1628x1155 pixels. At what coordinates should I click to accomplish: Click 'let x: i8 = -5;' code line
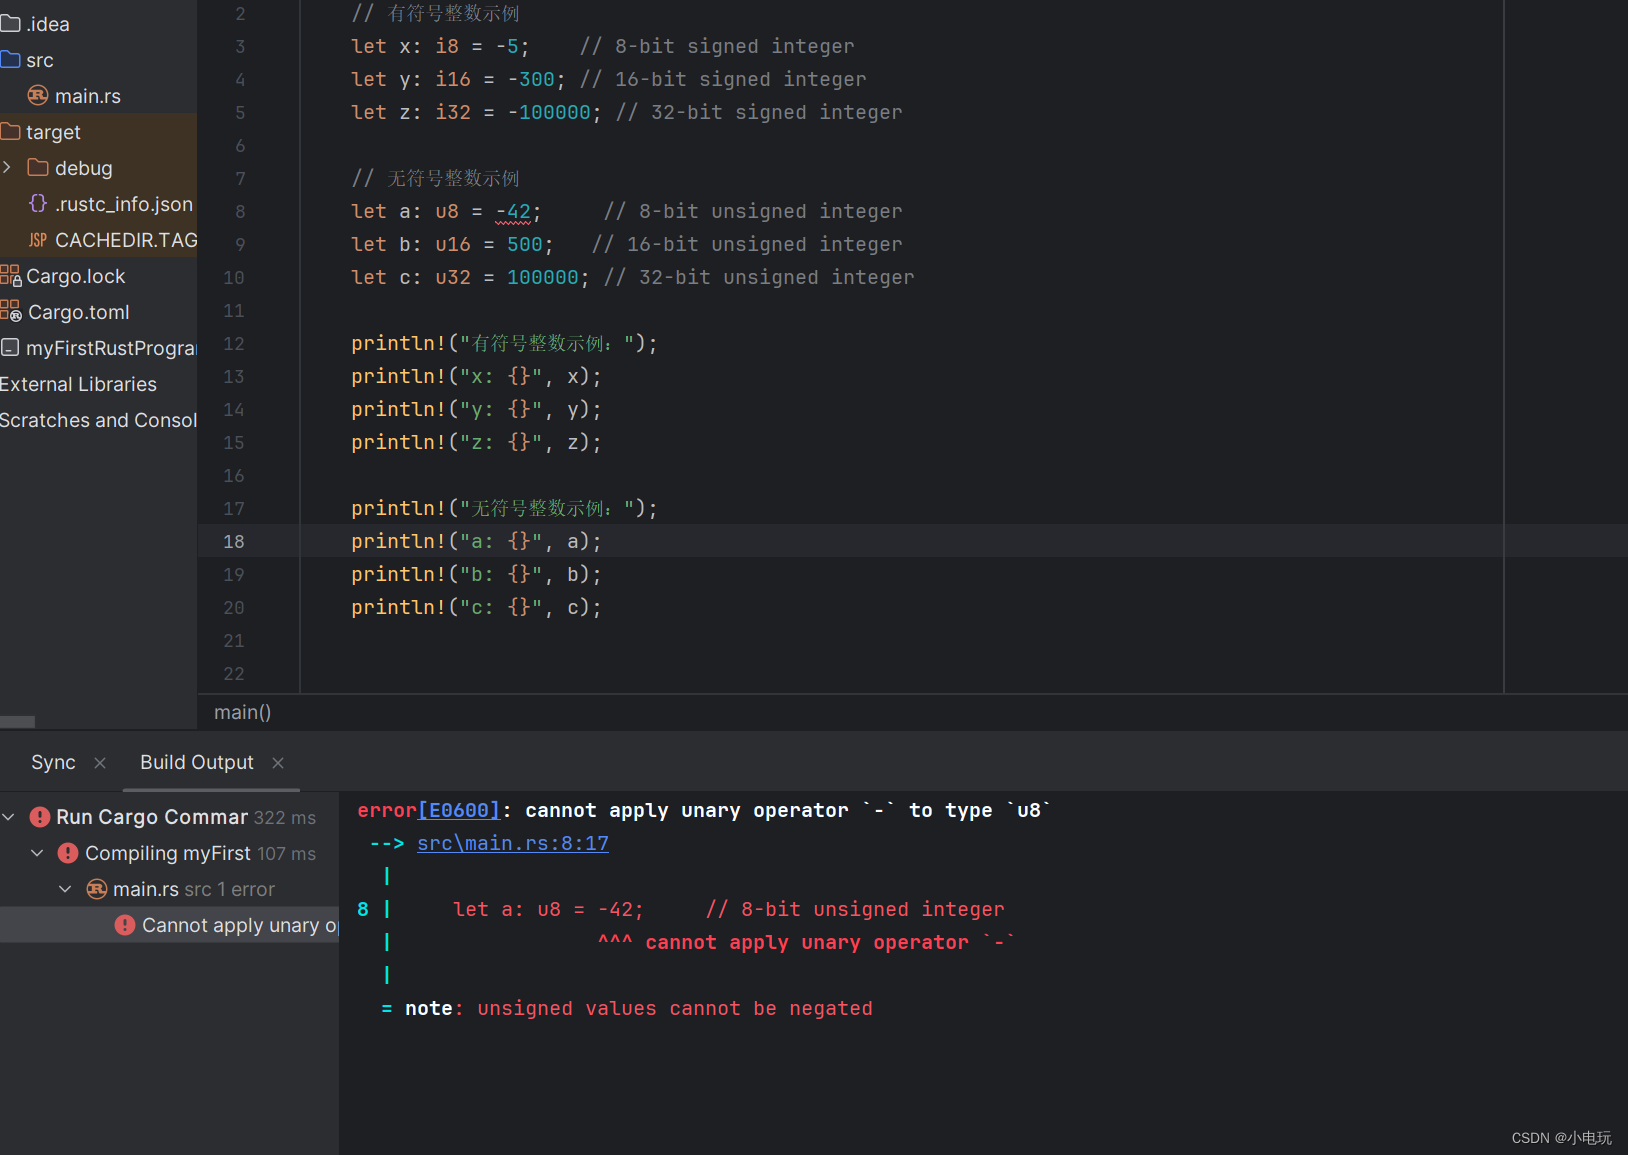440,46
